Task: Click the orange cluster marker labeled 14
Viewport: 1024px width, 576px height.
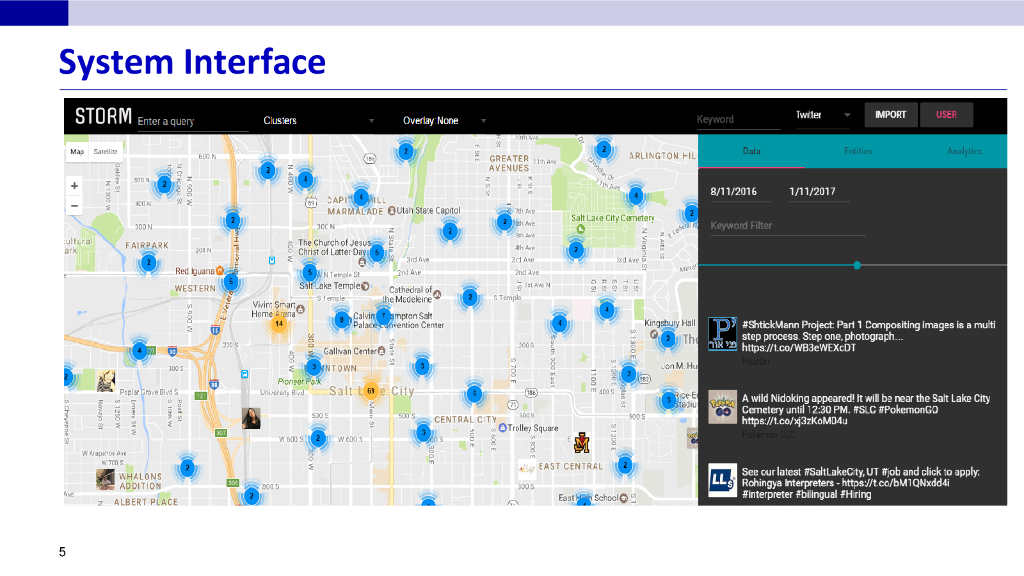Action: [x=279, y=324]
